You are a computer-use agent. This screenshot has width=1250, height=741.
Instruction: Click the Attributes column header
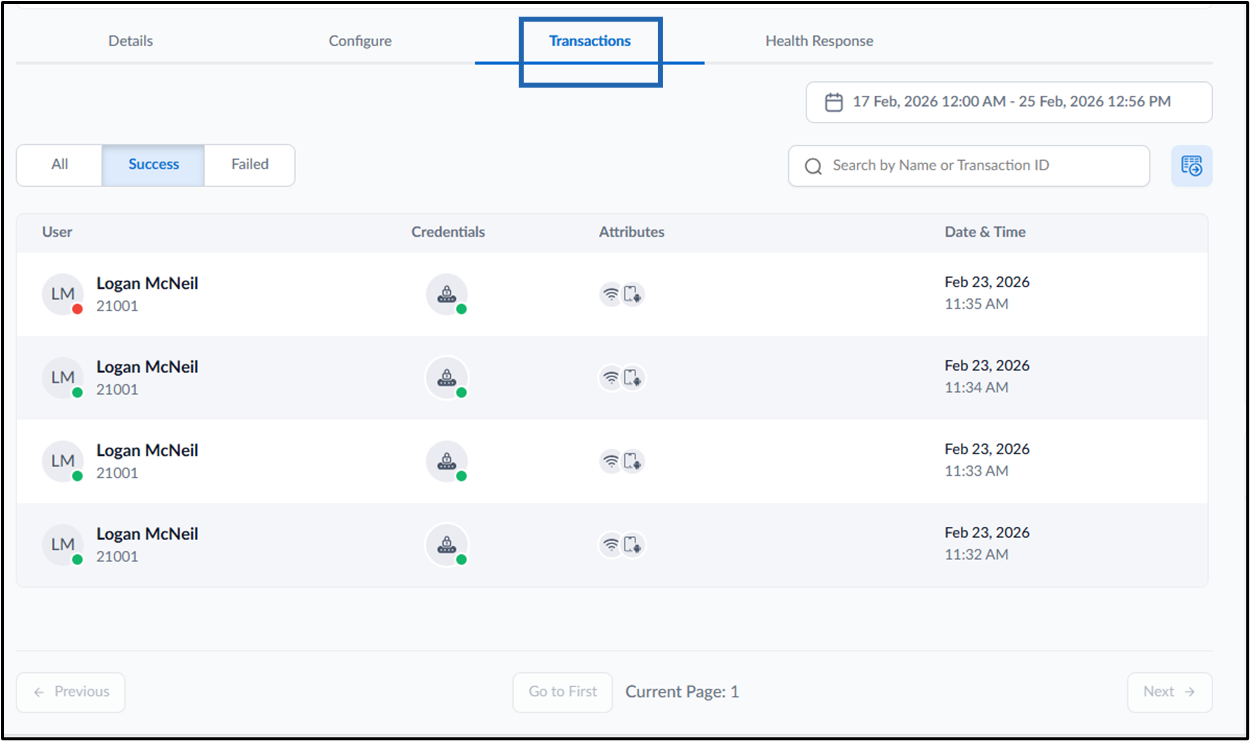[x=632, y=232]
